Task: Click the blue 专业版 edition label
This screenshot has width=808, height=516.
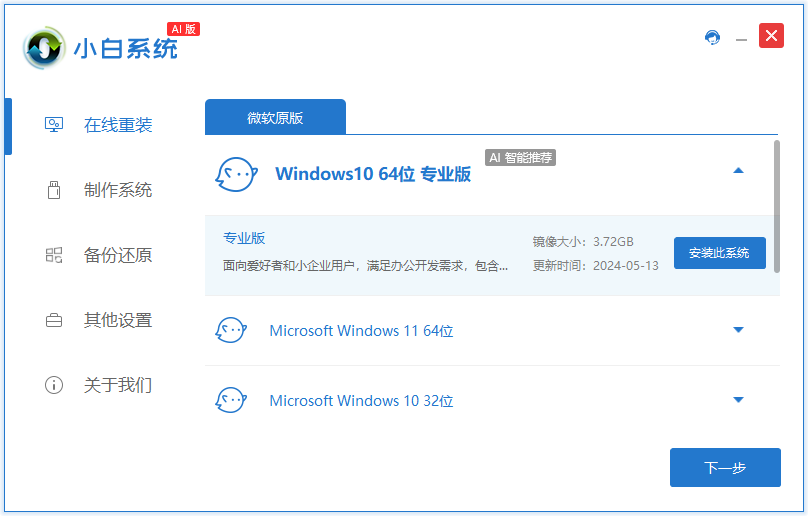Action: tap(244, 238)
